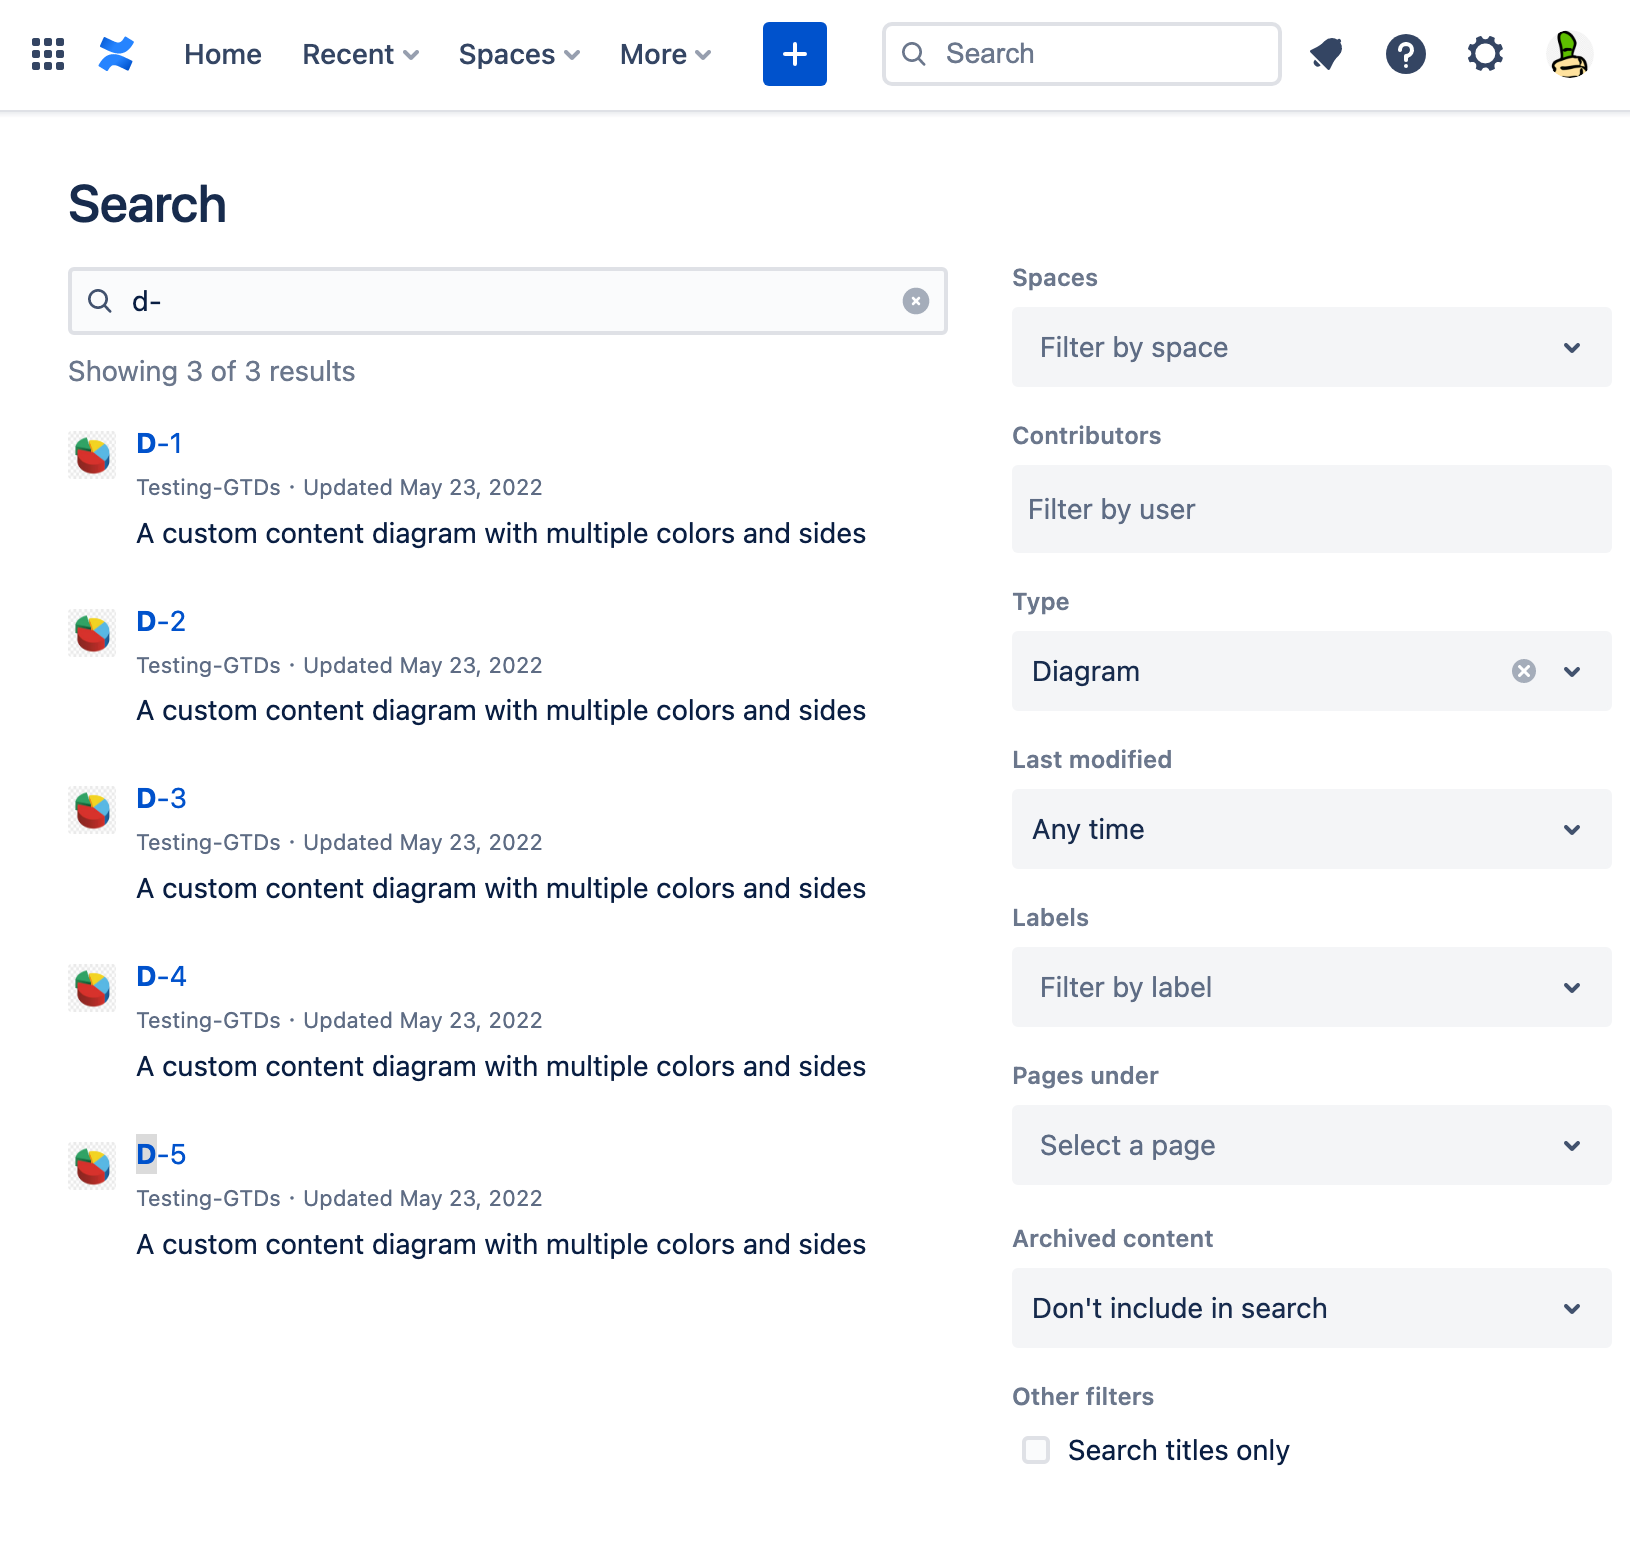
Task: Open the notifications bell icon
Action: point(1326,54)
